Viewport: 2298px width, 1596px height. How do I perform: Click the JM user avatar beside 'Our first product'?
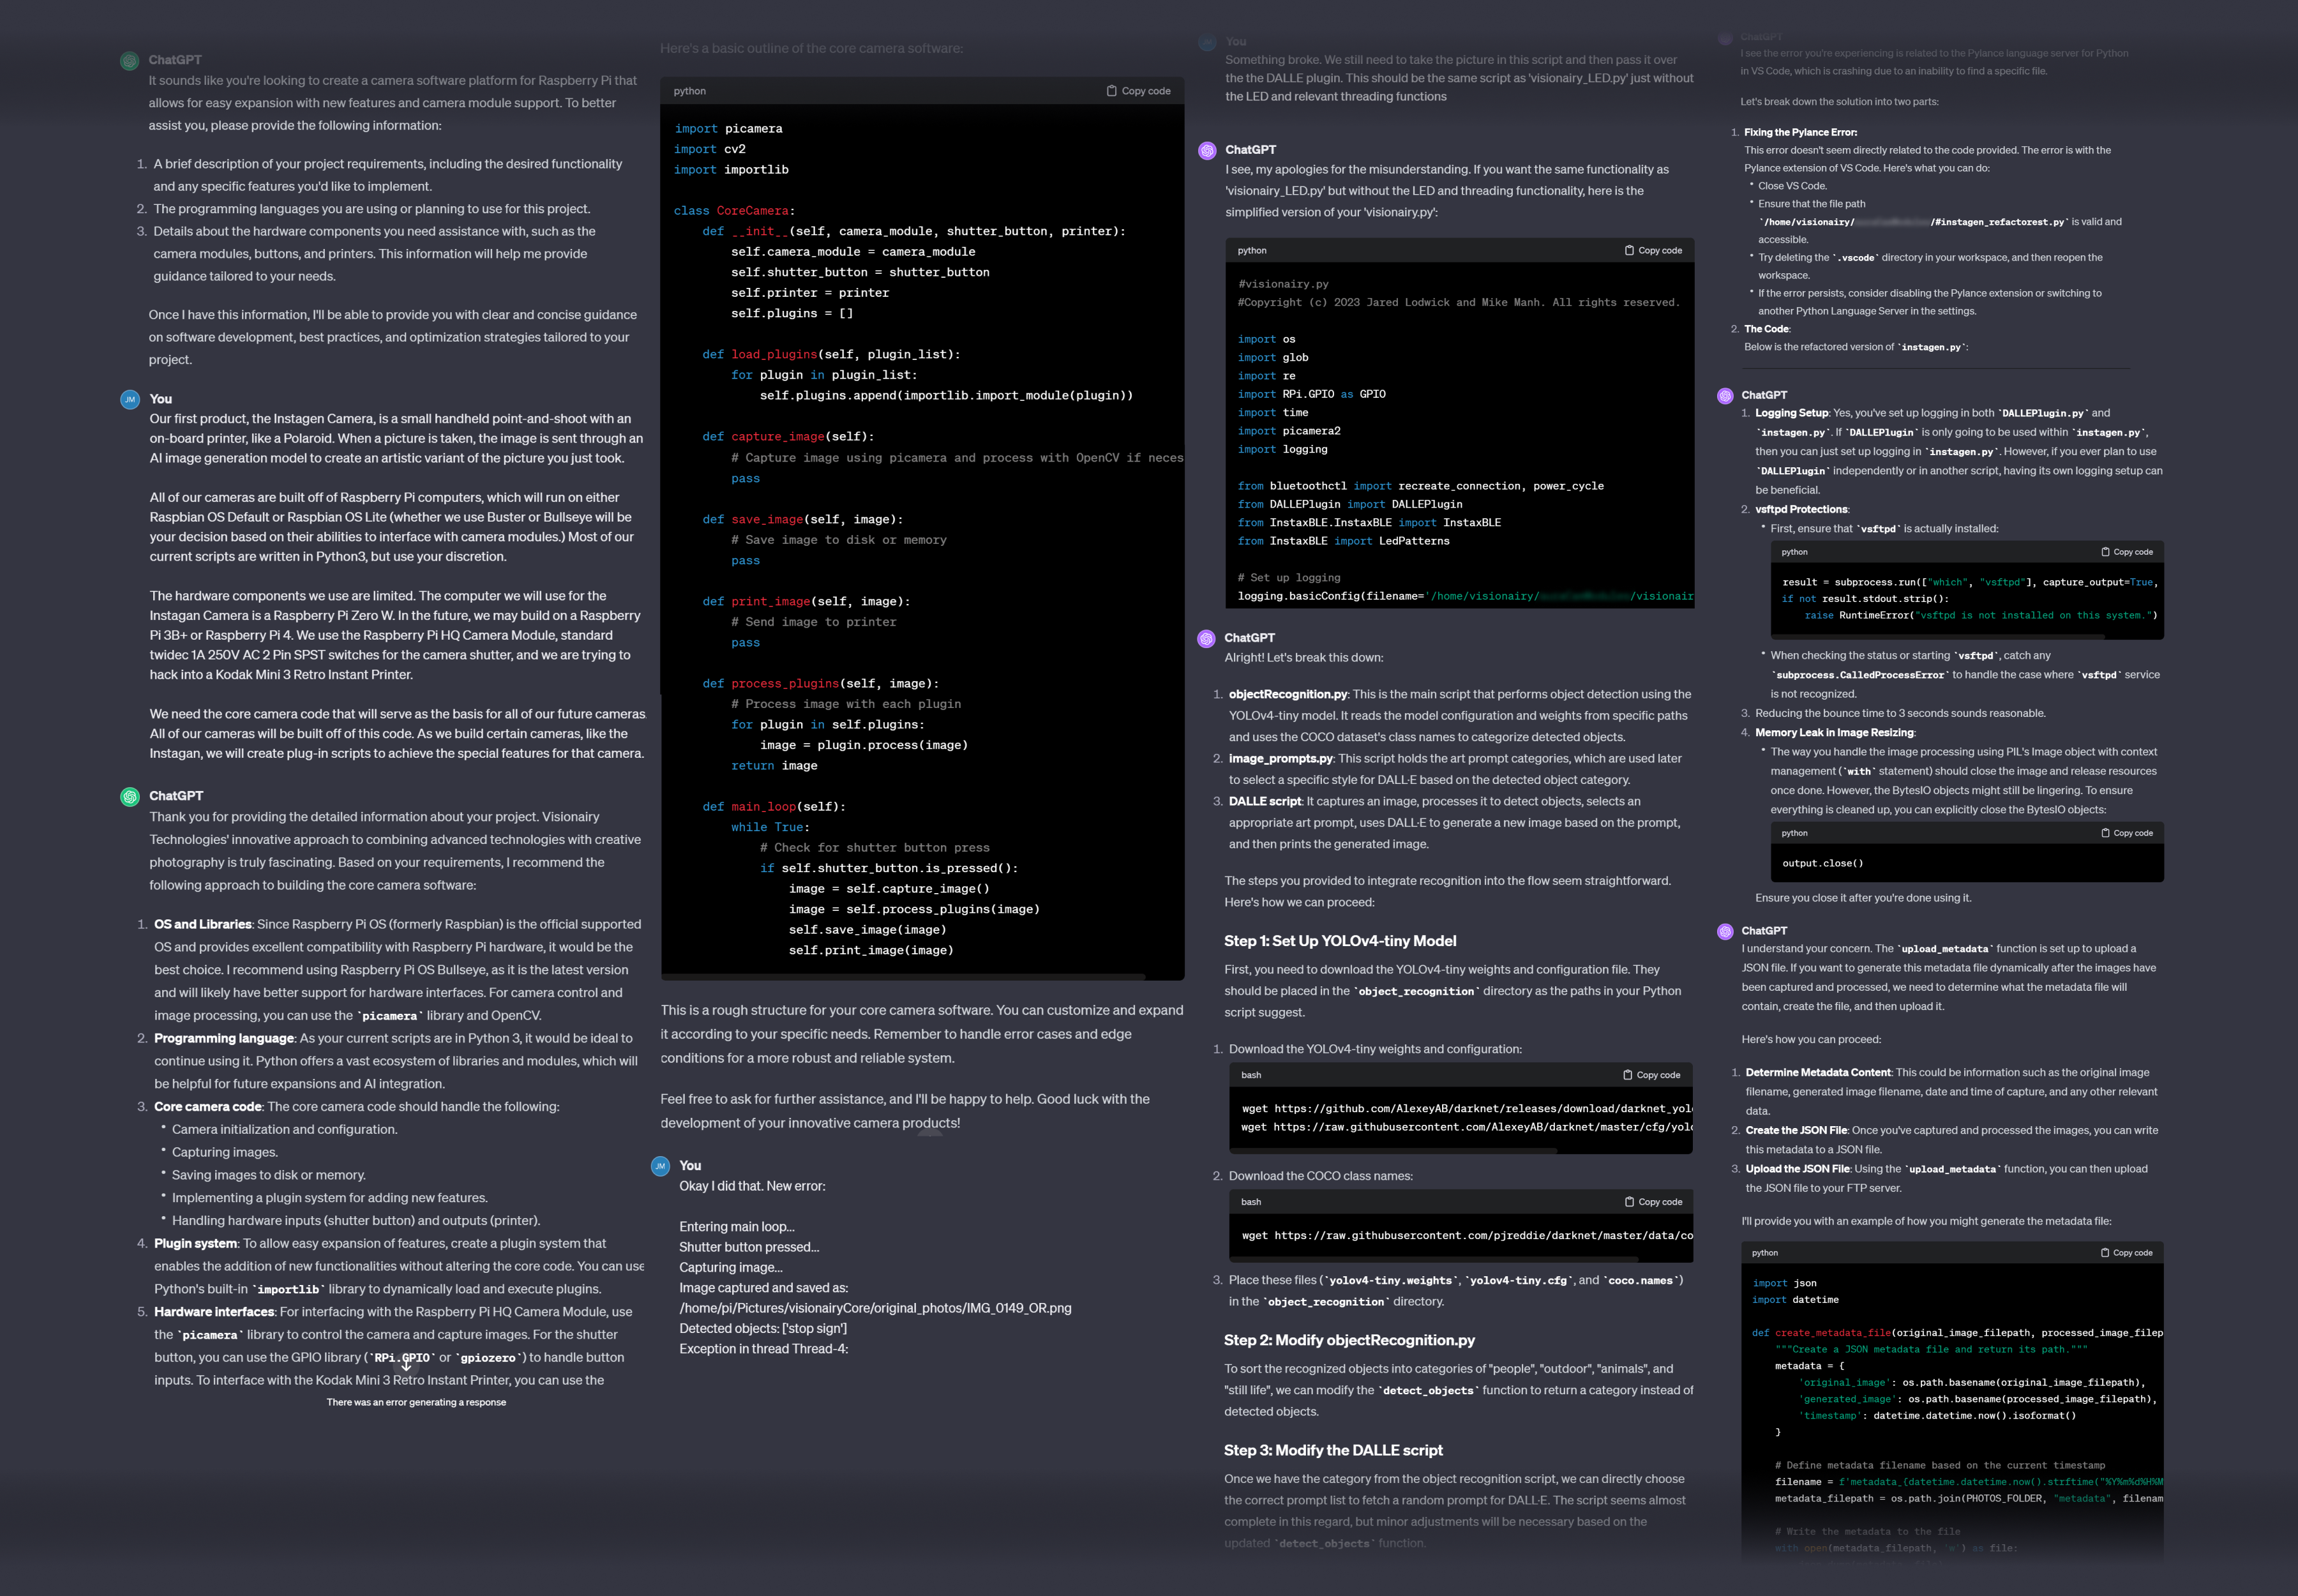(130, 400)
